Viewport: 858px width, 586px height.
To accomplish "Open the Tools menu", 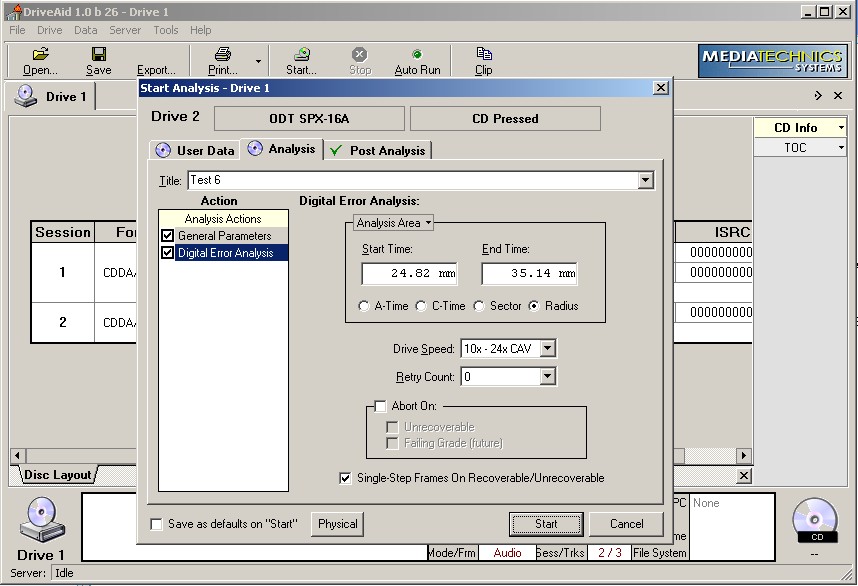I will [x=166, y=30].
